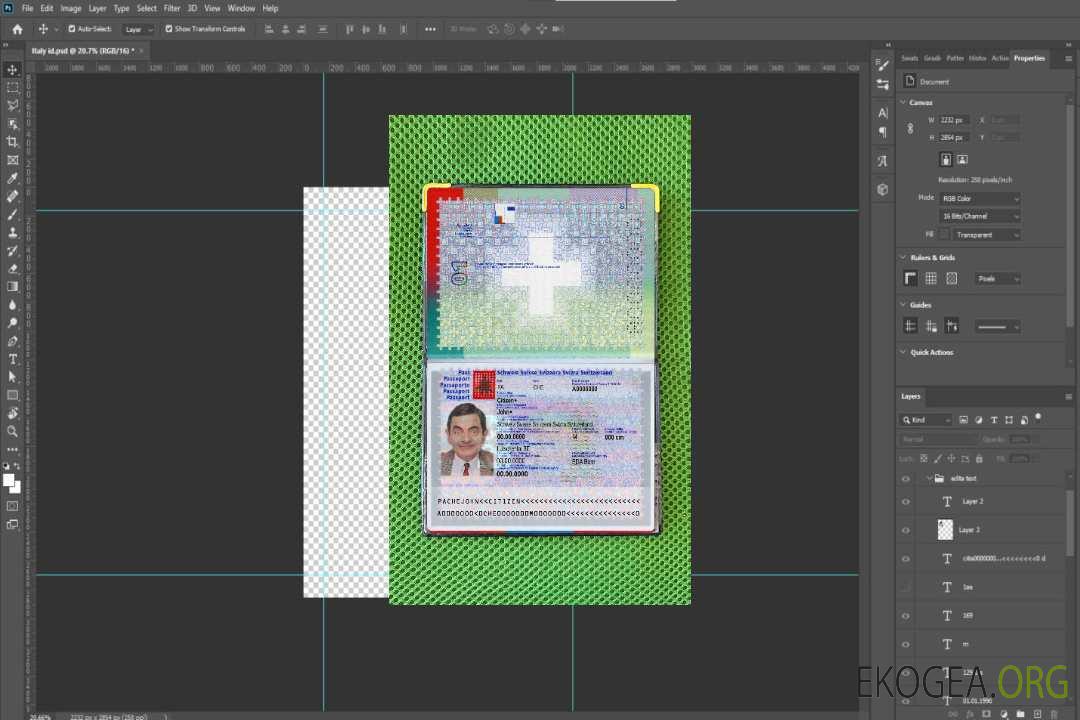Image resolution: width=1080 pixels, height=720 pixels.
Task: Show the grid icon under Rulers & Grids
Action: (x=931, y=278)
